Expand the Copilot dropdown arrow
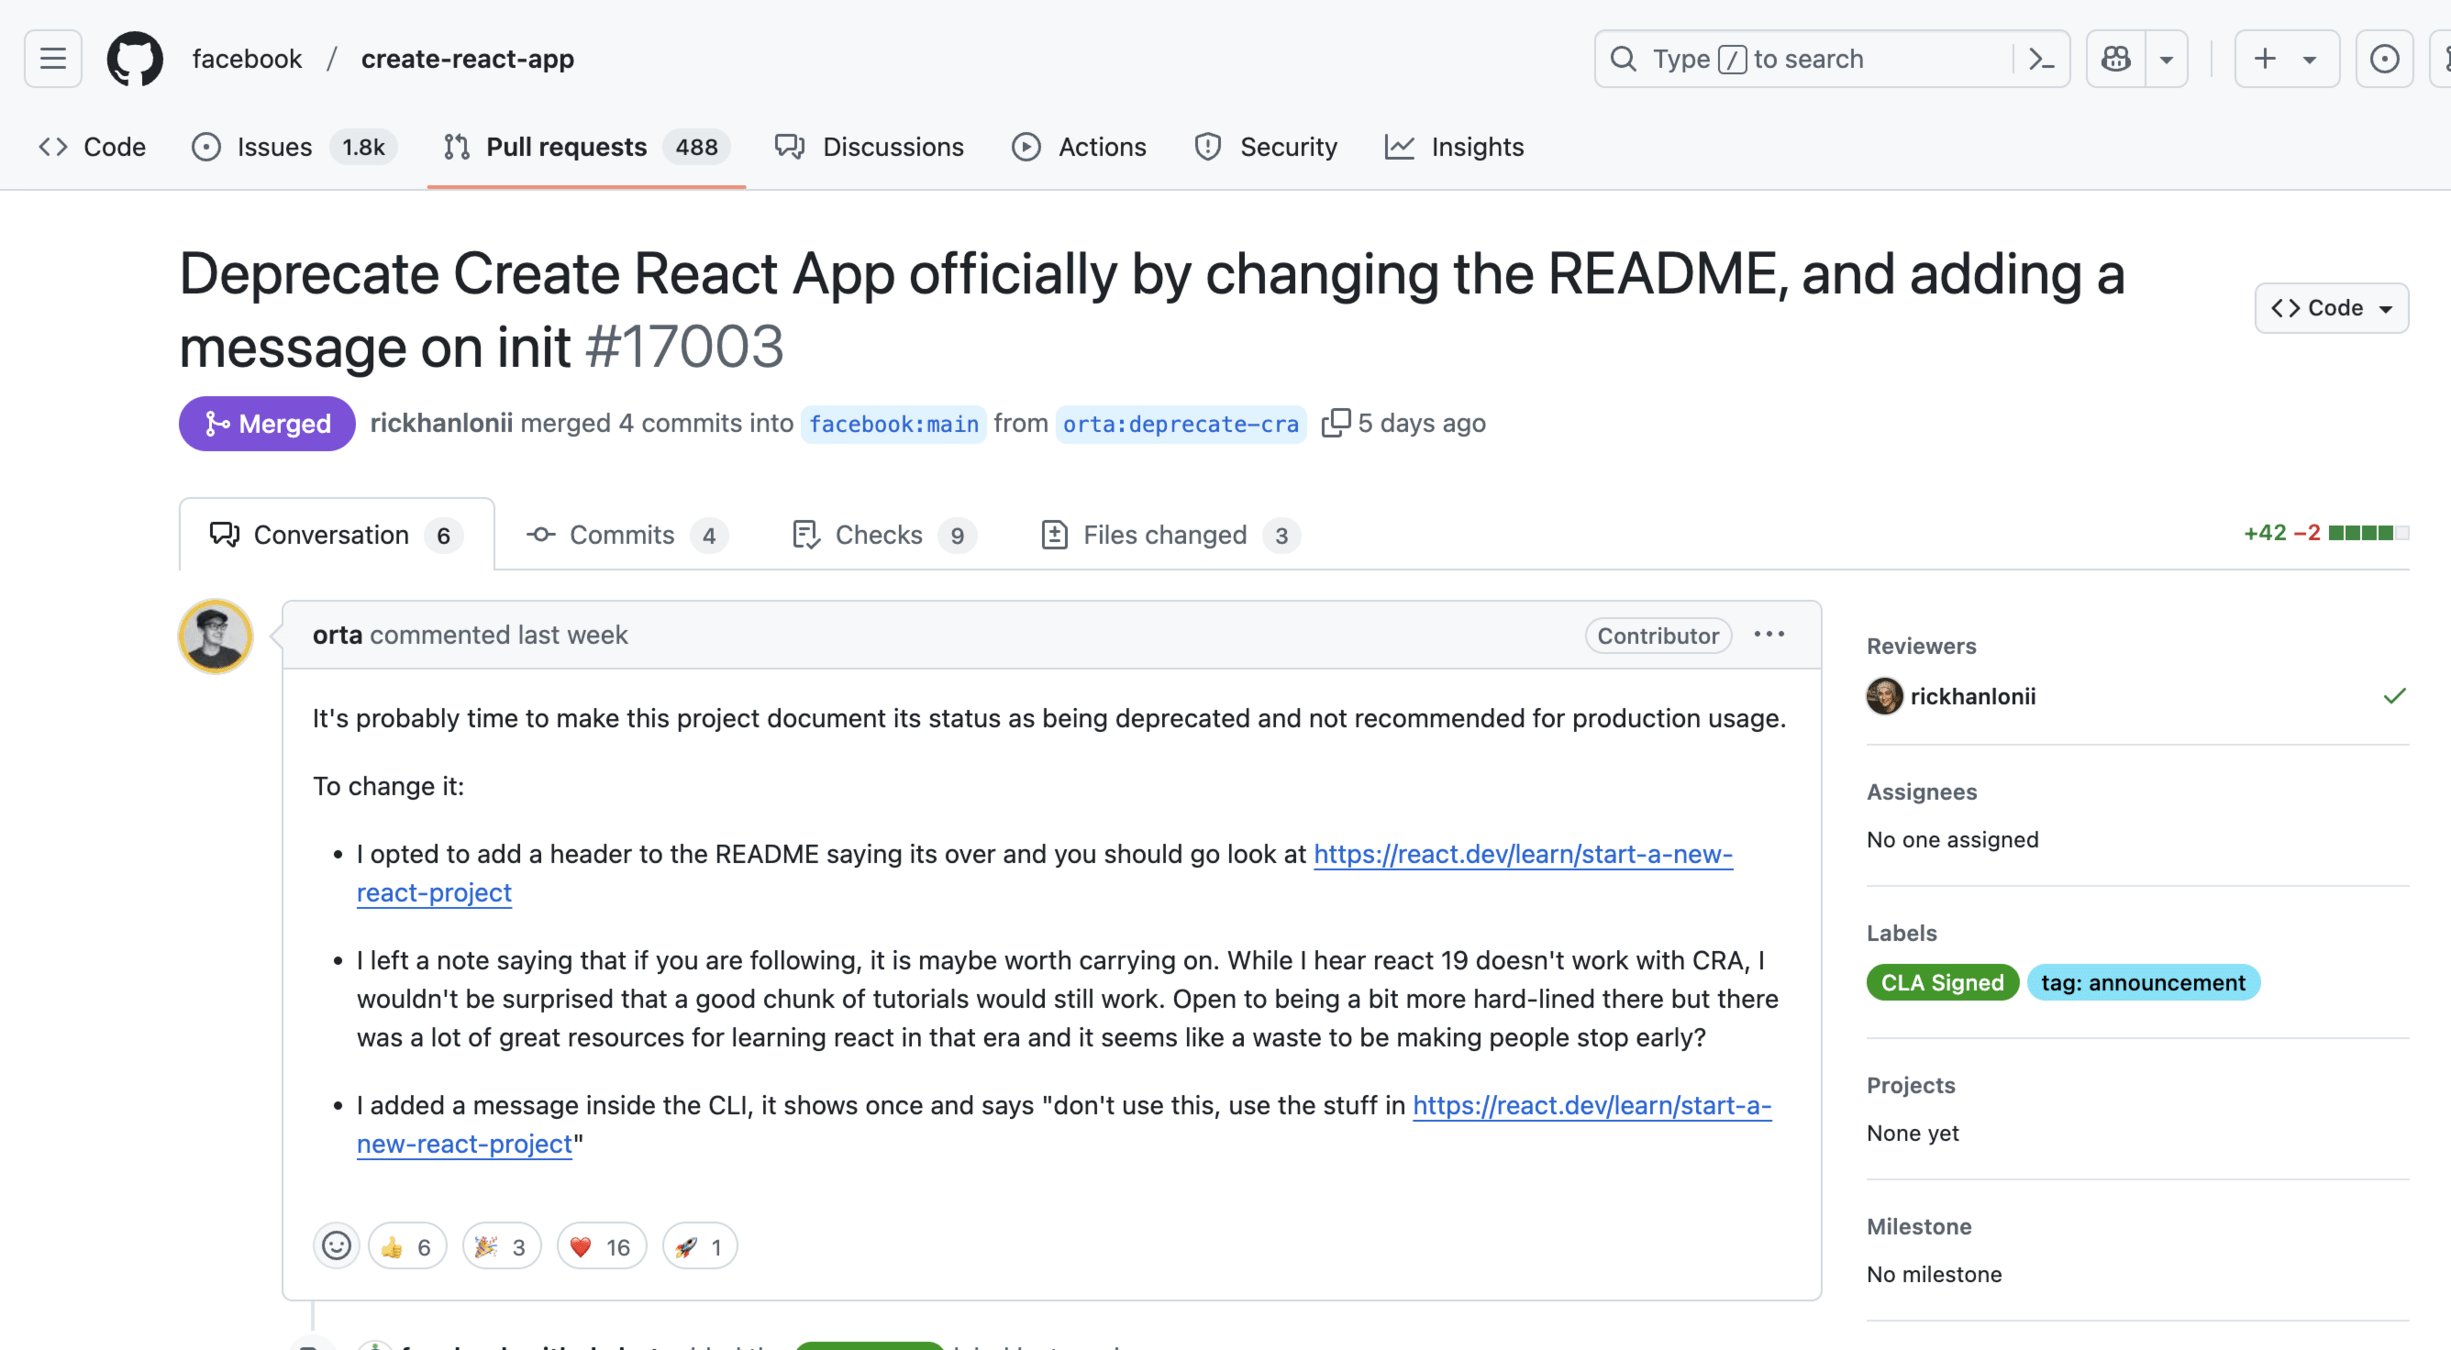 pos(2166,59)
